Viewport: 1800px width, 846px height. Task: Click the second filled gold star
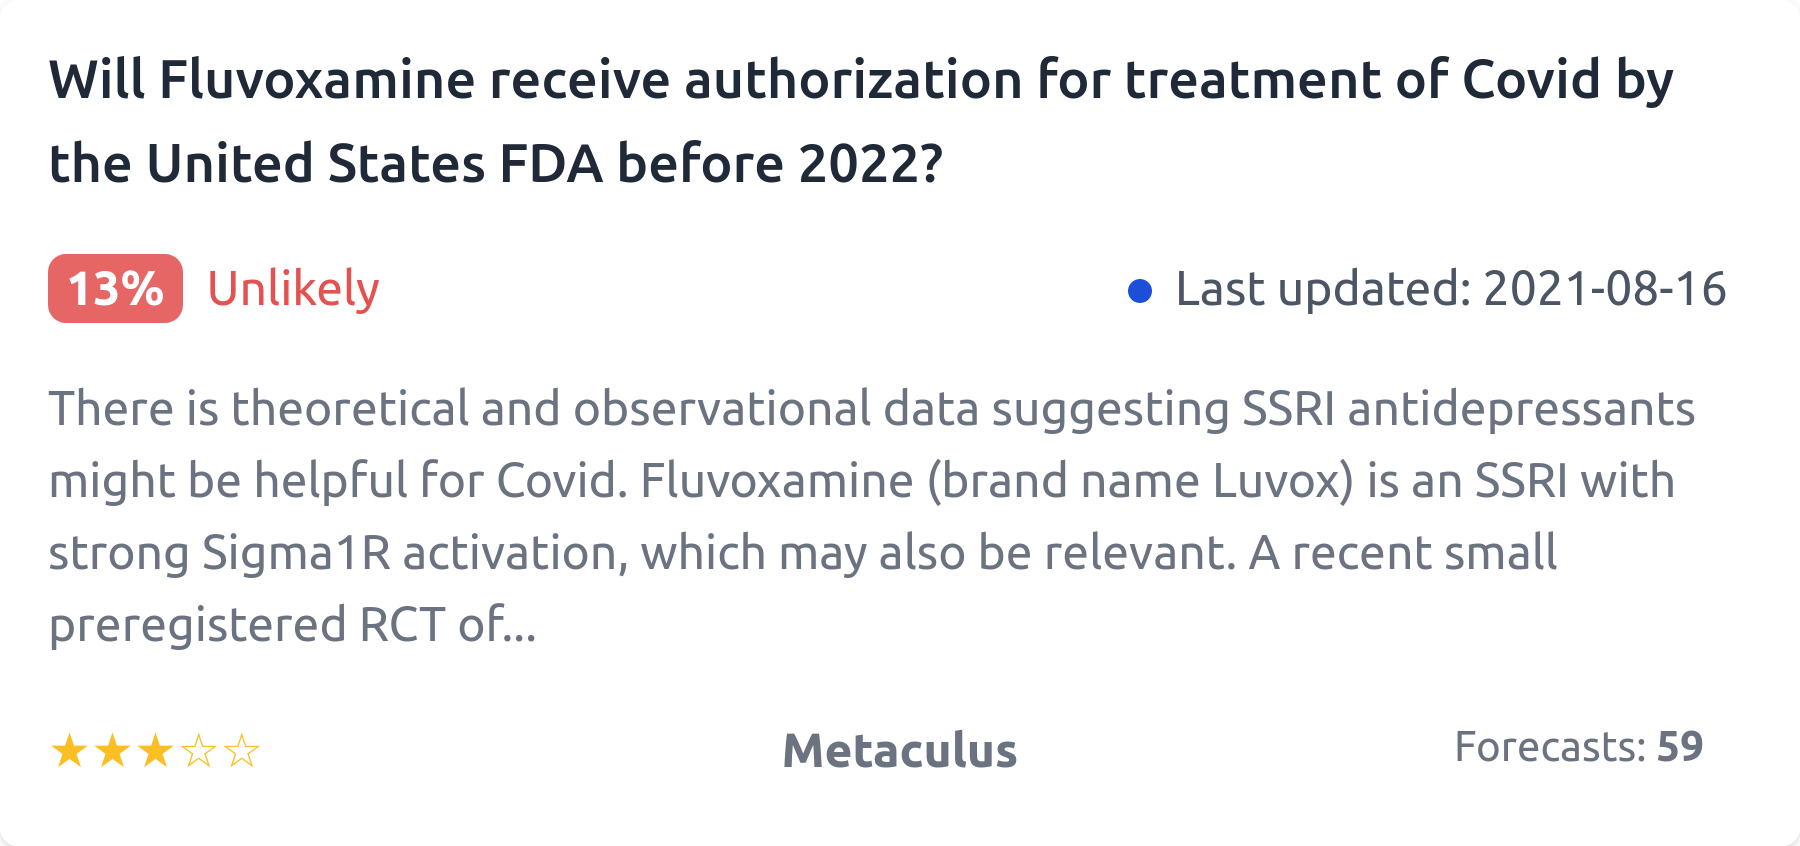pos(112,751)
